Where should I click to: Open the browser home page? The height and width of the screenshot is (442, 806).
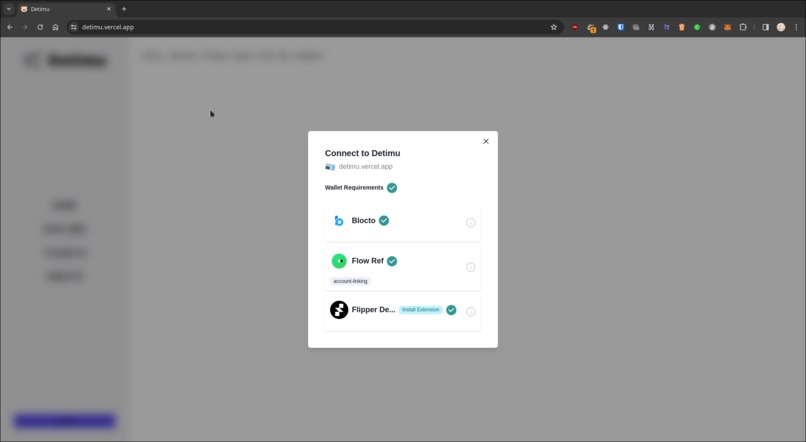pos(56,27)
